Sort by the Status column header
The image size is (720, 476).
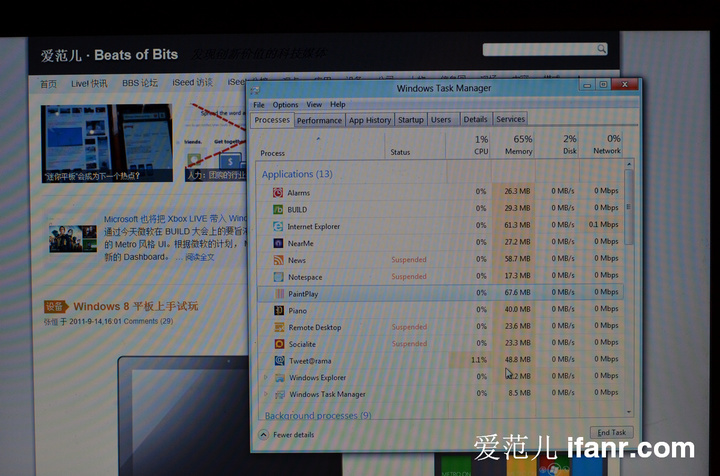click(x=415, y=146)
